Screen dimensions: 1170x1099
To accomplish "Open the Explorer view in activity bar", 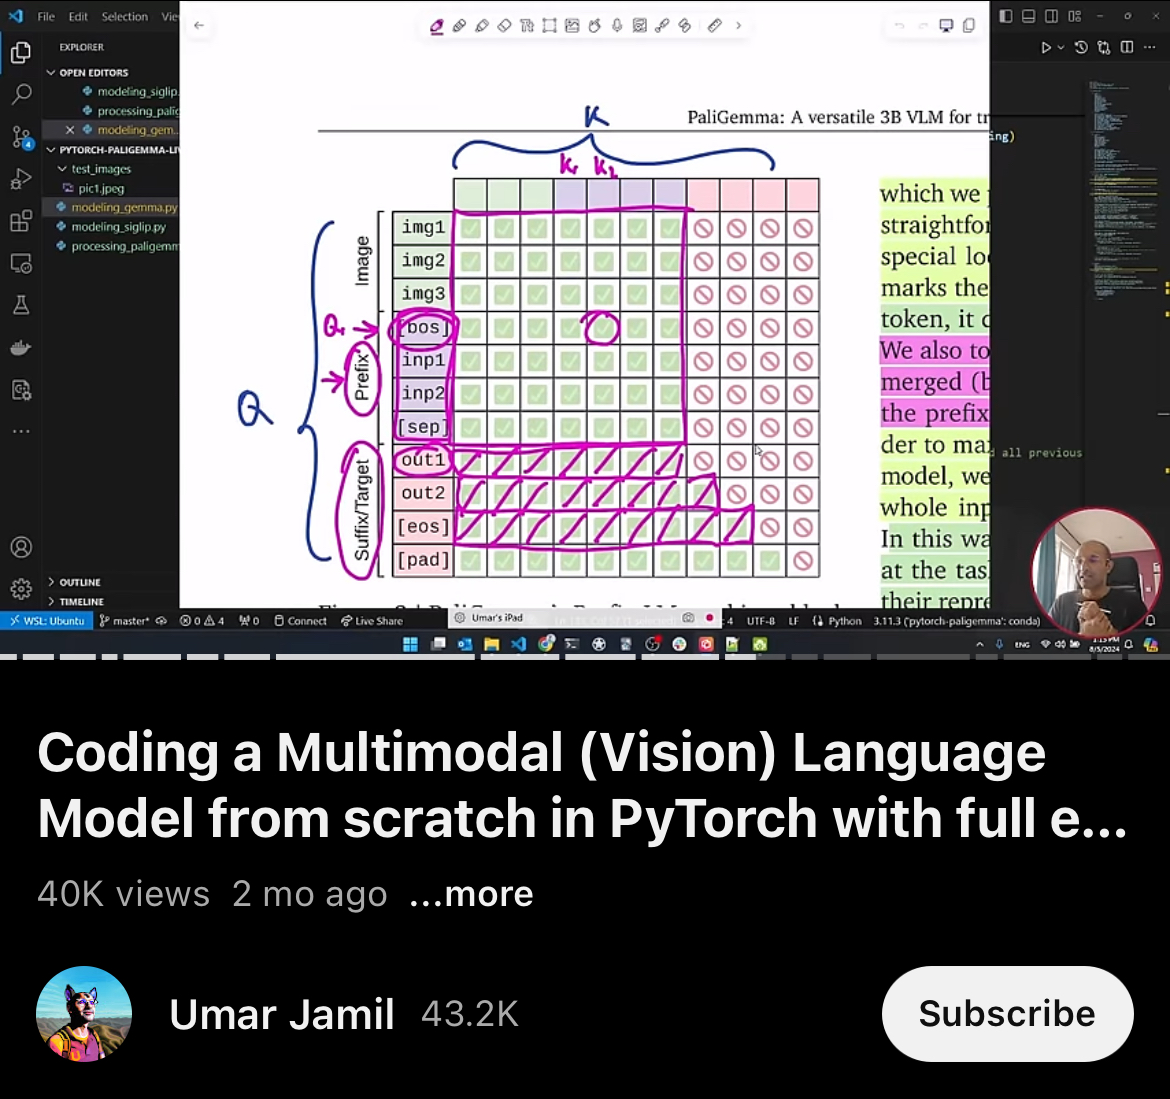I will (21, 53).
